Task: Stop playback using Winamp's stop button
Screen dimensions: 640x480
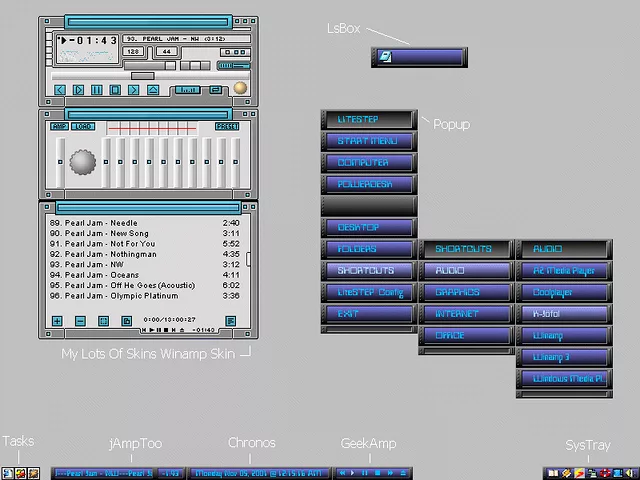Action: 115,90
